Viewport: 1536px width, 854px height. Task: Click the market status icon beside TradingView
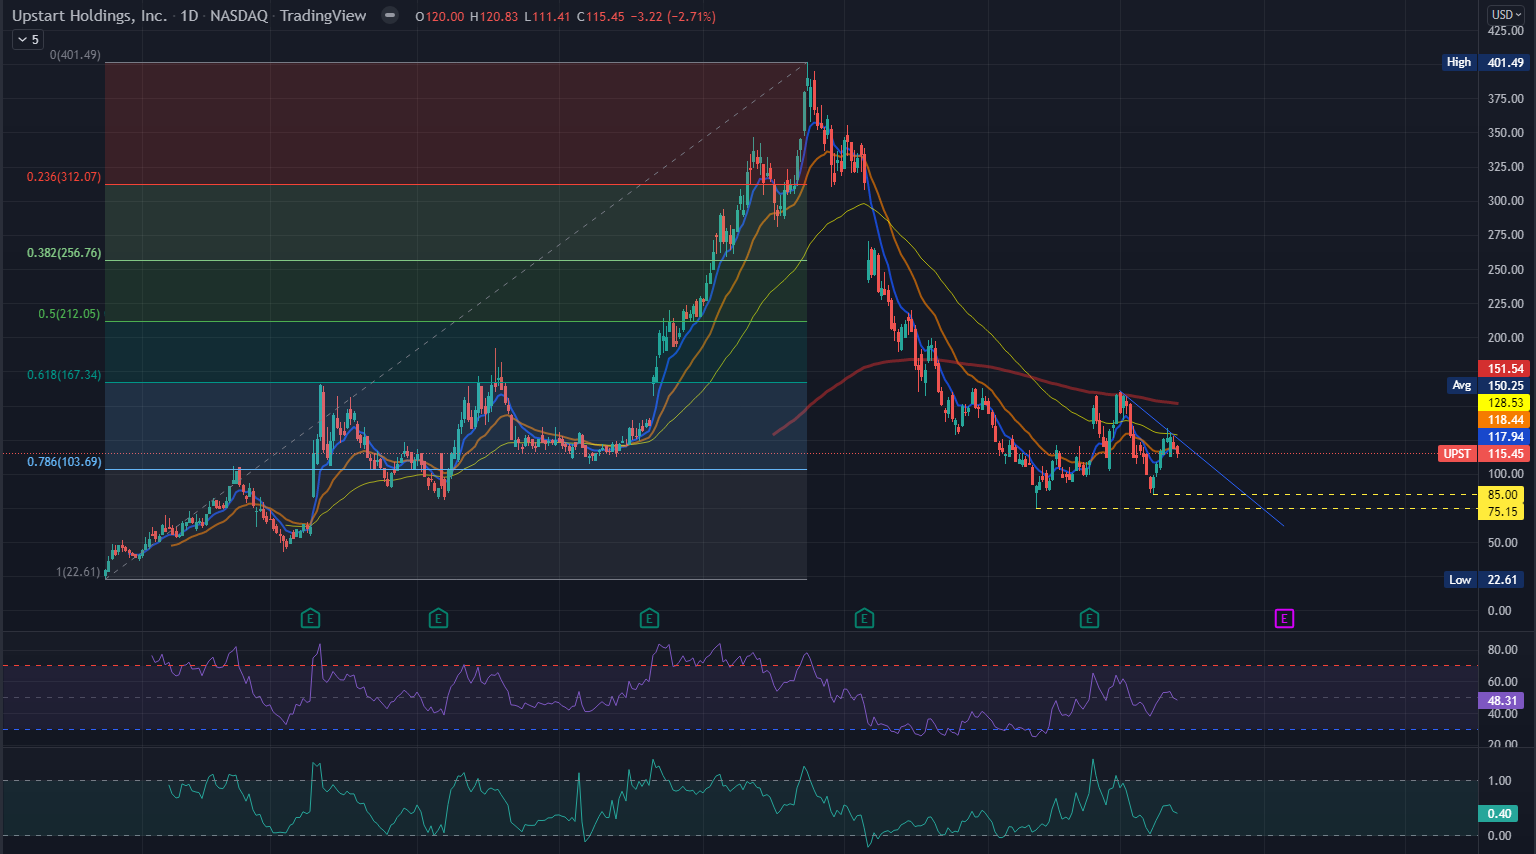[390, 16]
